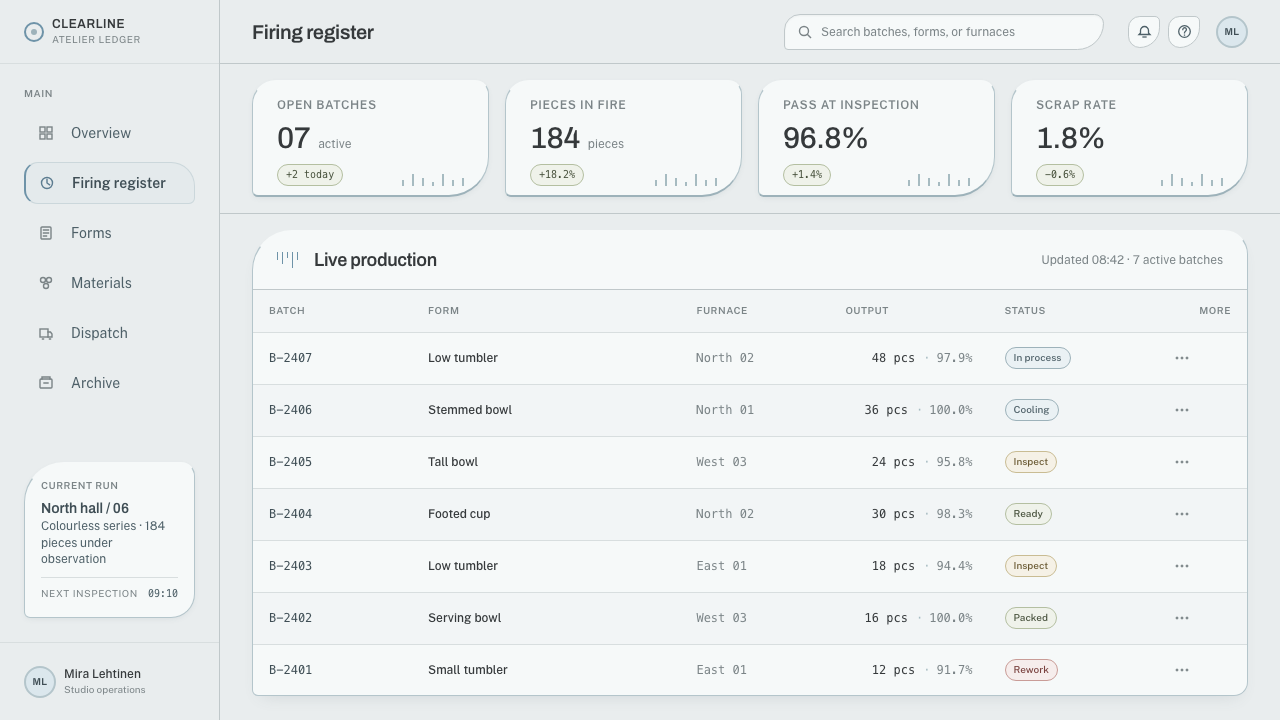Open the Current Run North hall / 06 card
1280x720 pixels.
click(109, 540)
